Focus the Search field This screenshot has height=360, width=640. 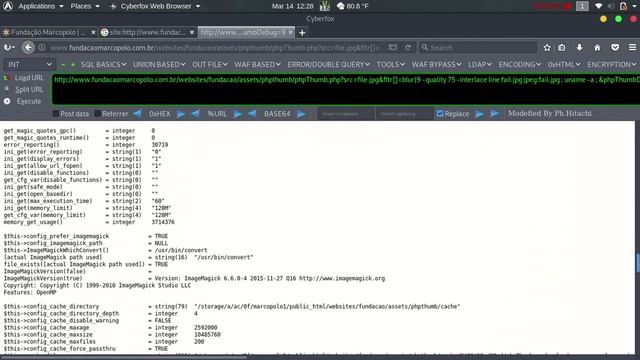point(478,47)
